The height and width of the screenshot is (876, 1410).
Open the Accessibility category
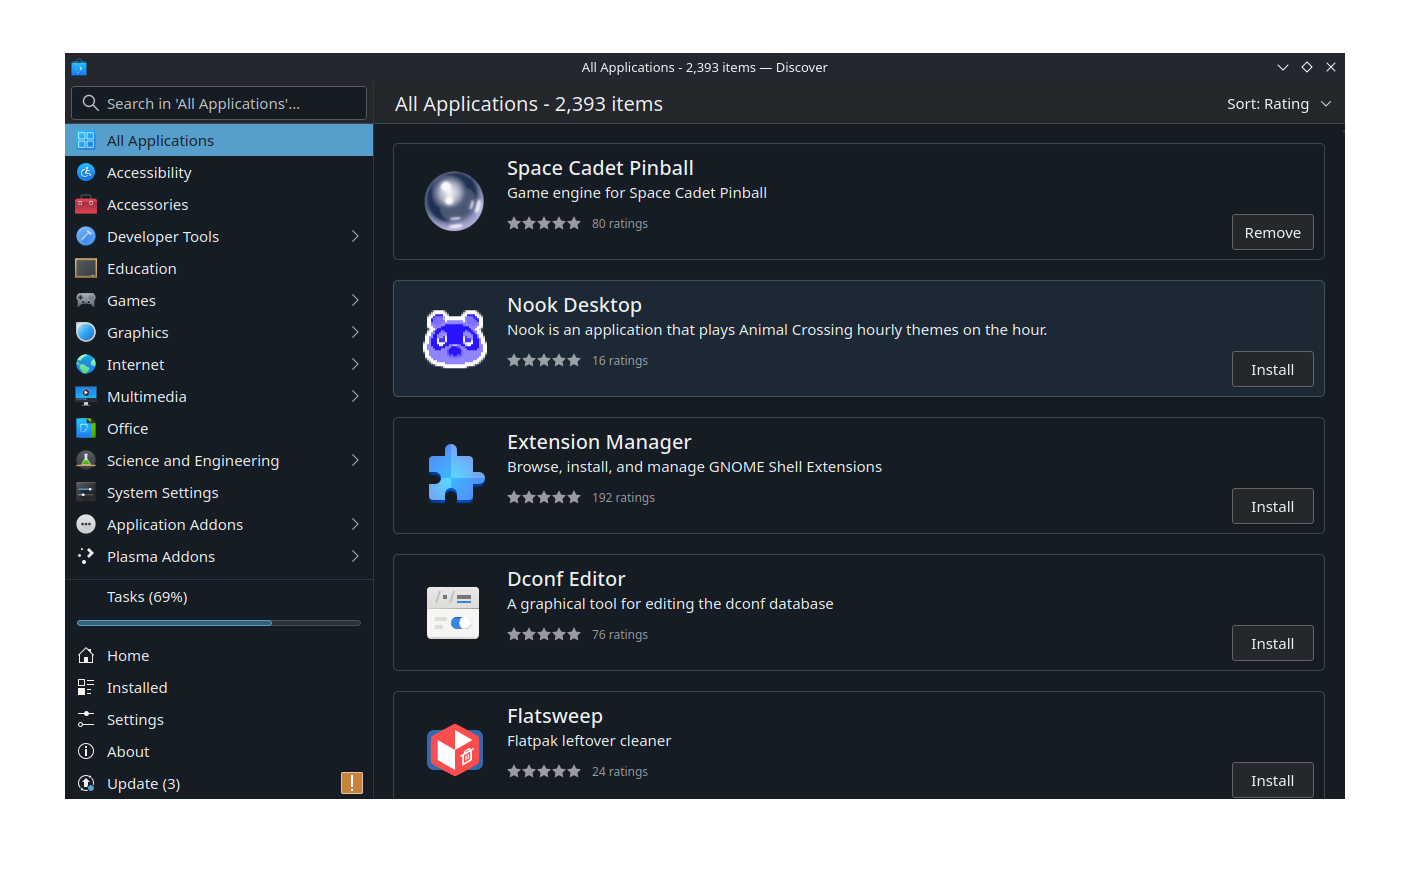tap(219, 172)
